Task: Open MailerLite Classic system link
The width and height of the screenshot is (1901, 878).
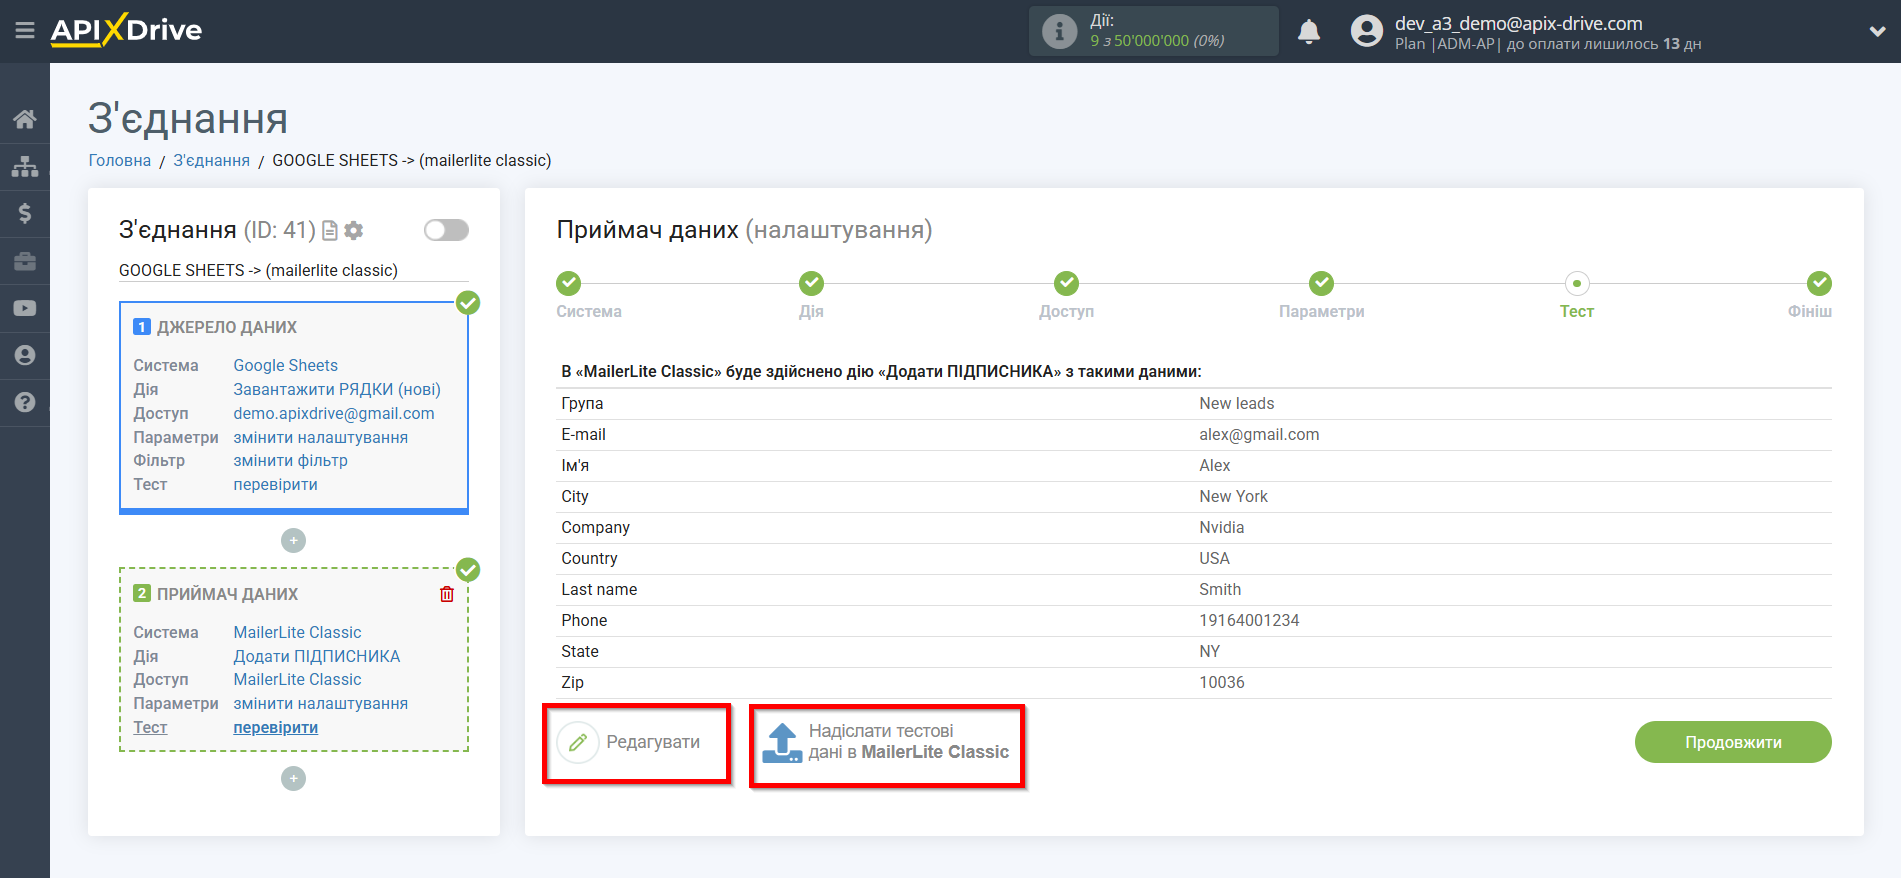Action: tap(298, 633)
